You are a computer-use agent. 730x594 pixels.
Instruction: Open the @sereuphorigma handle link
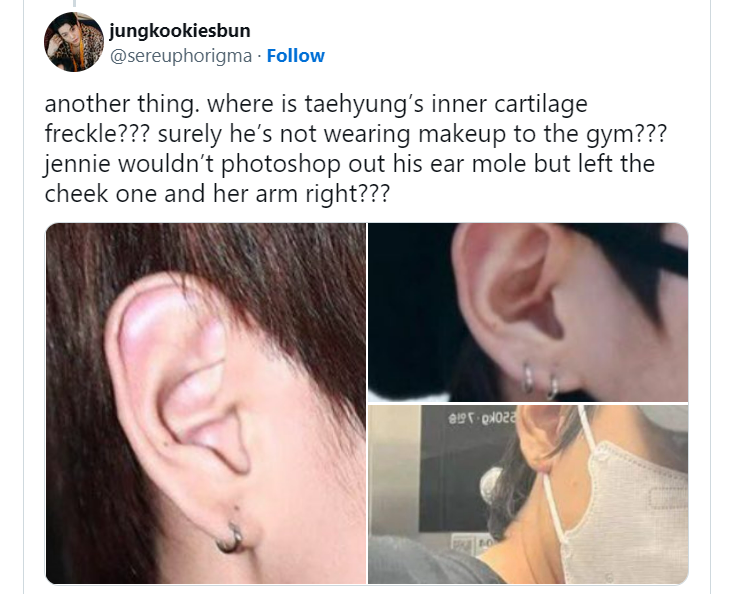(181, 56)
